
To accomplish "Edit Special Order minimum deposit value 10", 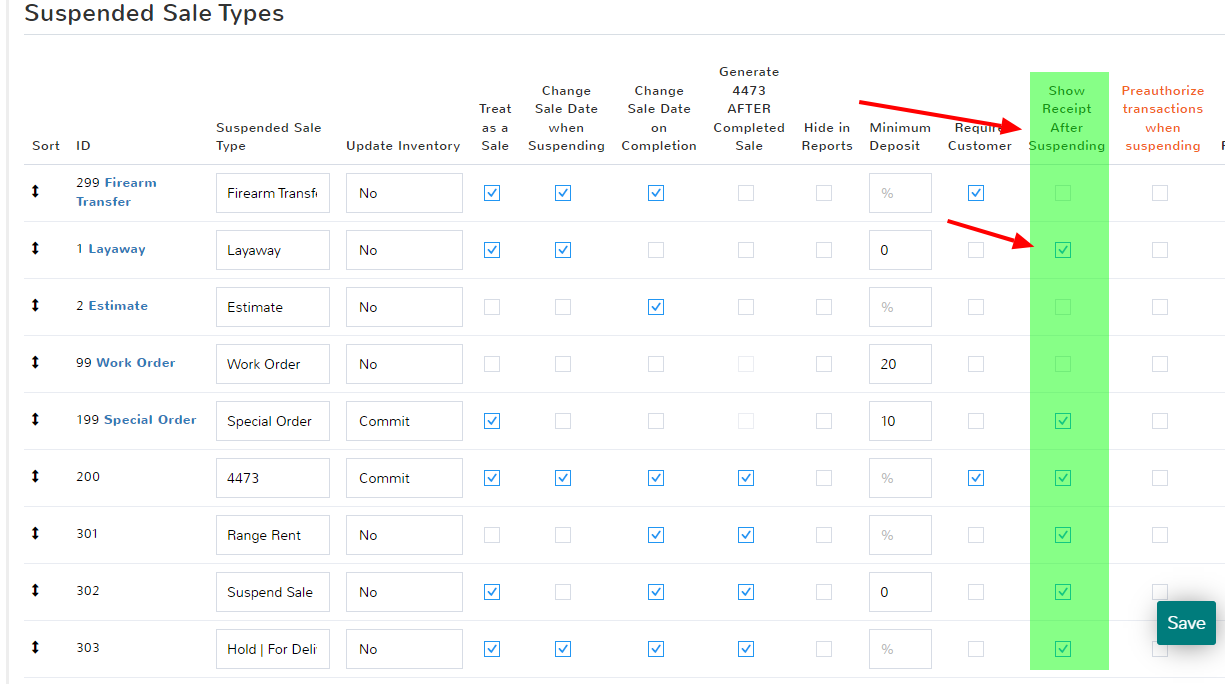I will coord(900,421).
